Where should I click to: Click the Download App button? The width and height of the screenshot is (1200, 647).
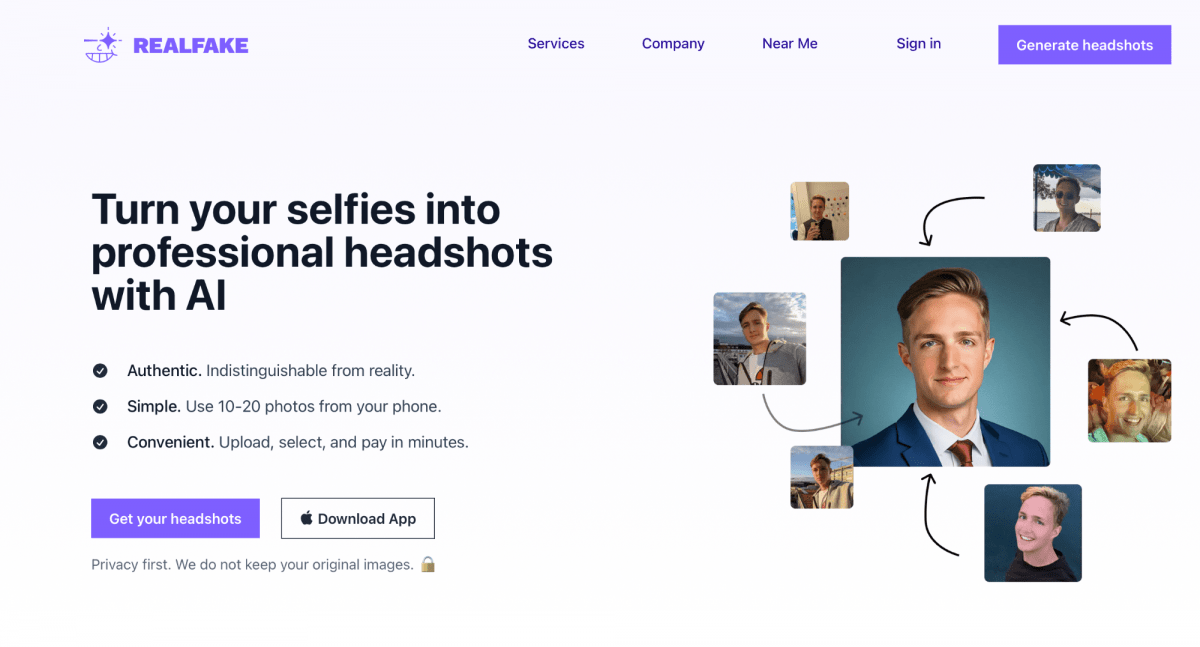pyautogui.click(x=358, y=518)
